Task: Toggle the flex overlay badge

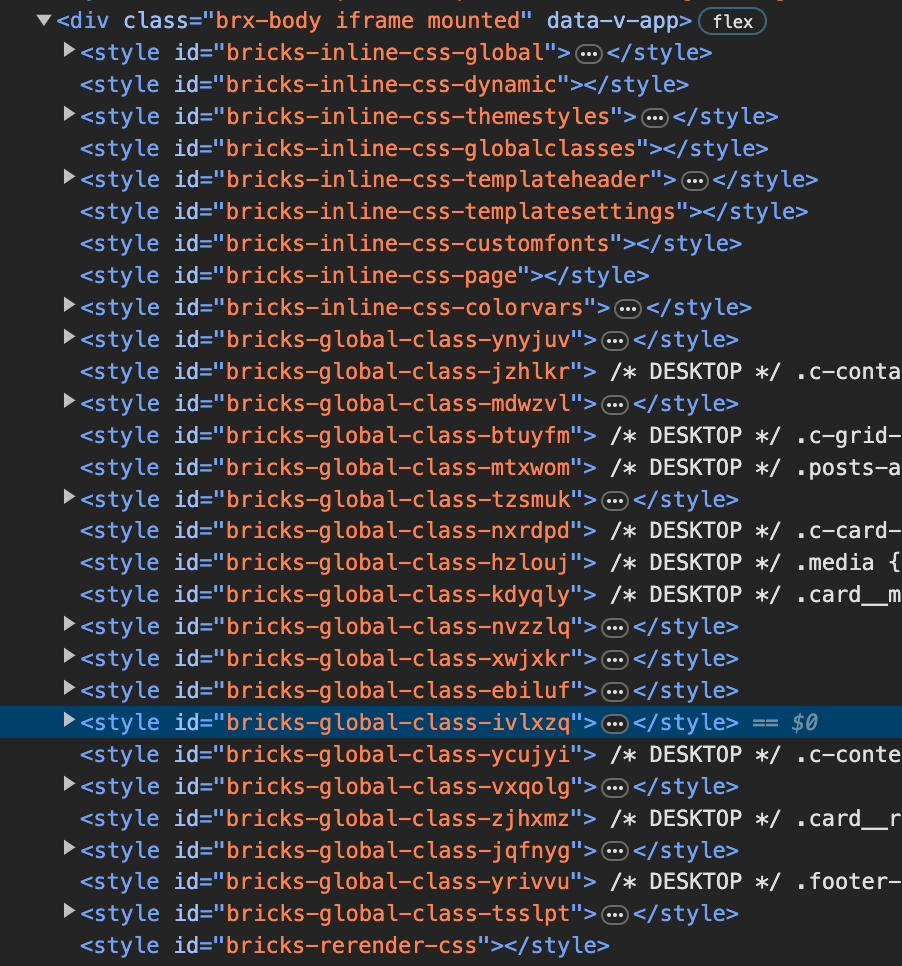Action: (x=732, y=21)
